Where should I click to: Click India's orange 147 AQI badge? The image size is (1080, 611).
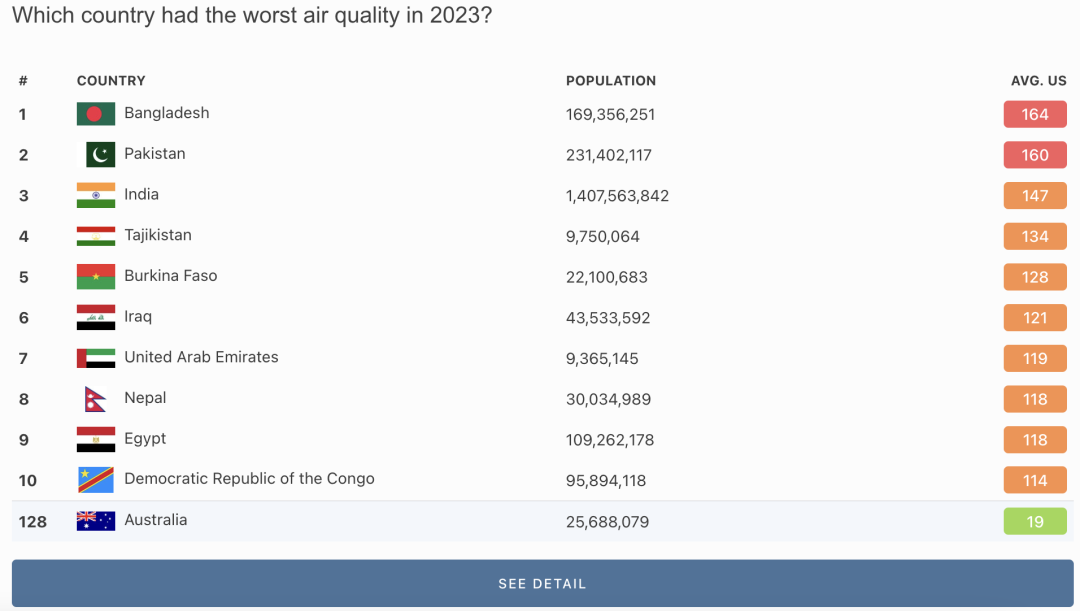coord(1035,196)
